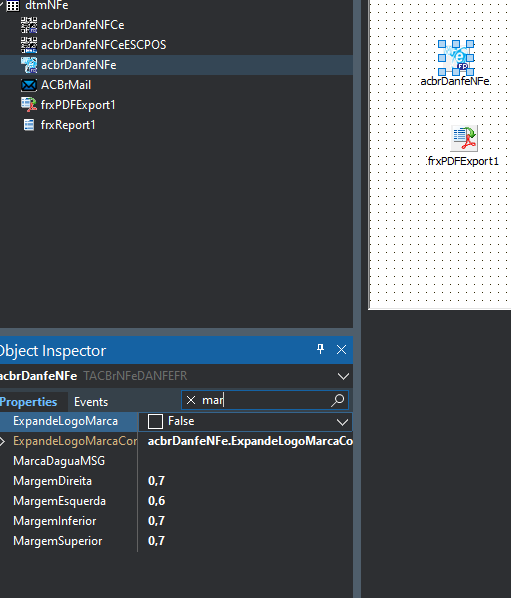Select the dtmNFe table icon in the structure tree
511x598 pixels.
pyautogui.click(x=13, y=6)
